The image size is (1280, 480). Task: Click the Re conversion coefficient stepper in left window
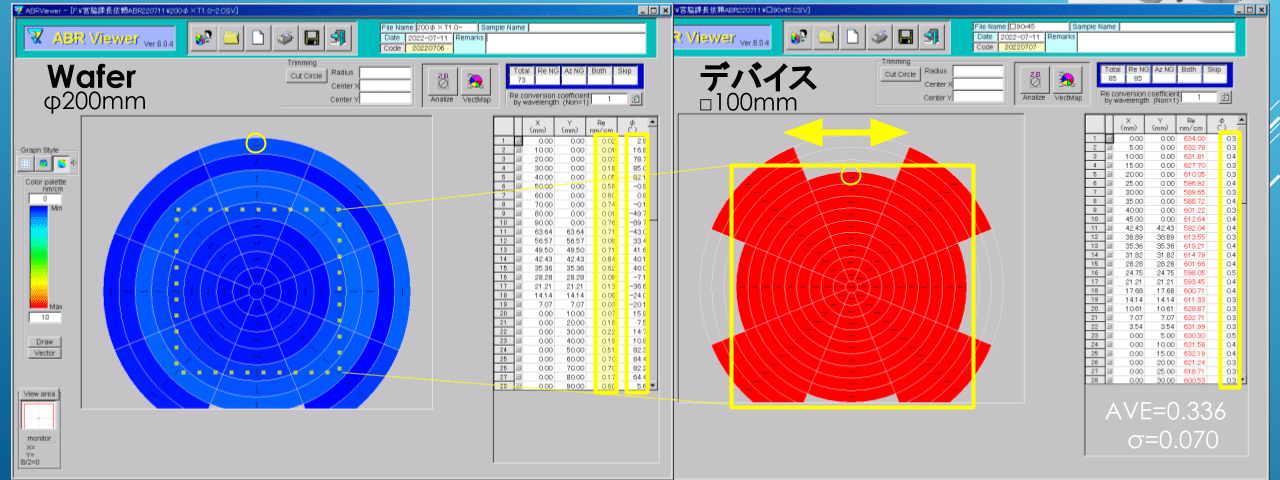pyautogui.click(x=636, y=99)
